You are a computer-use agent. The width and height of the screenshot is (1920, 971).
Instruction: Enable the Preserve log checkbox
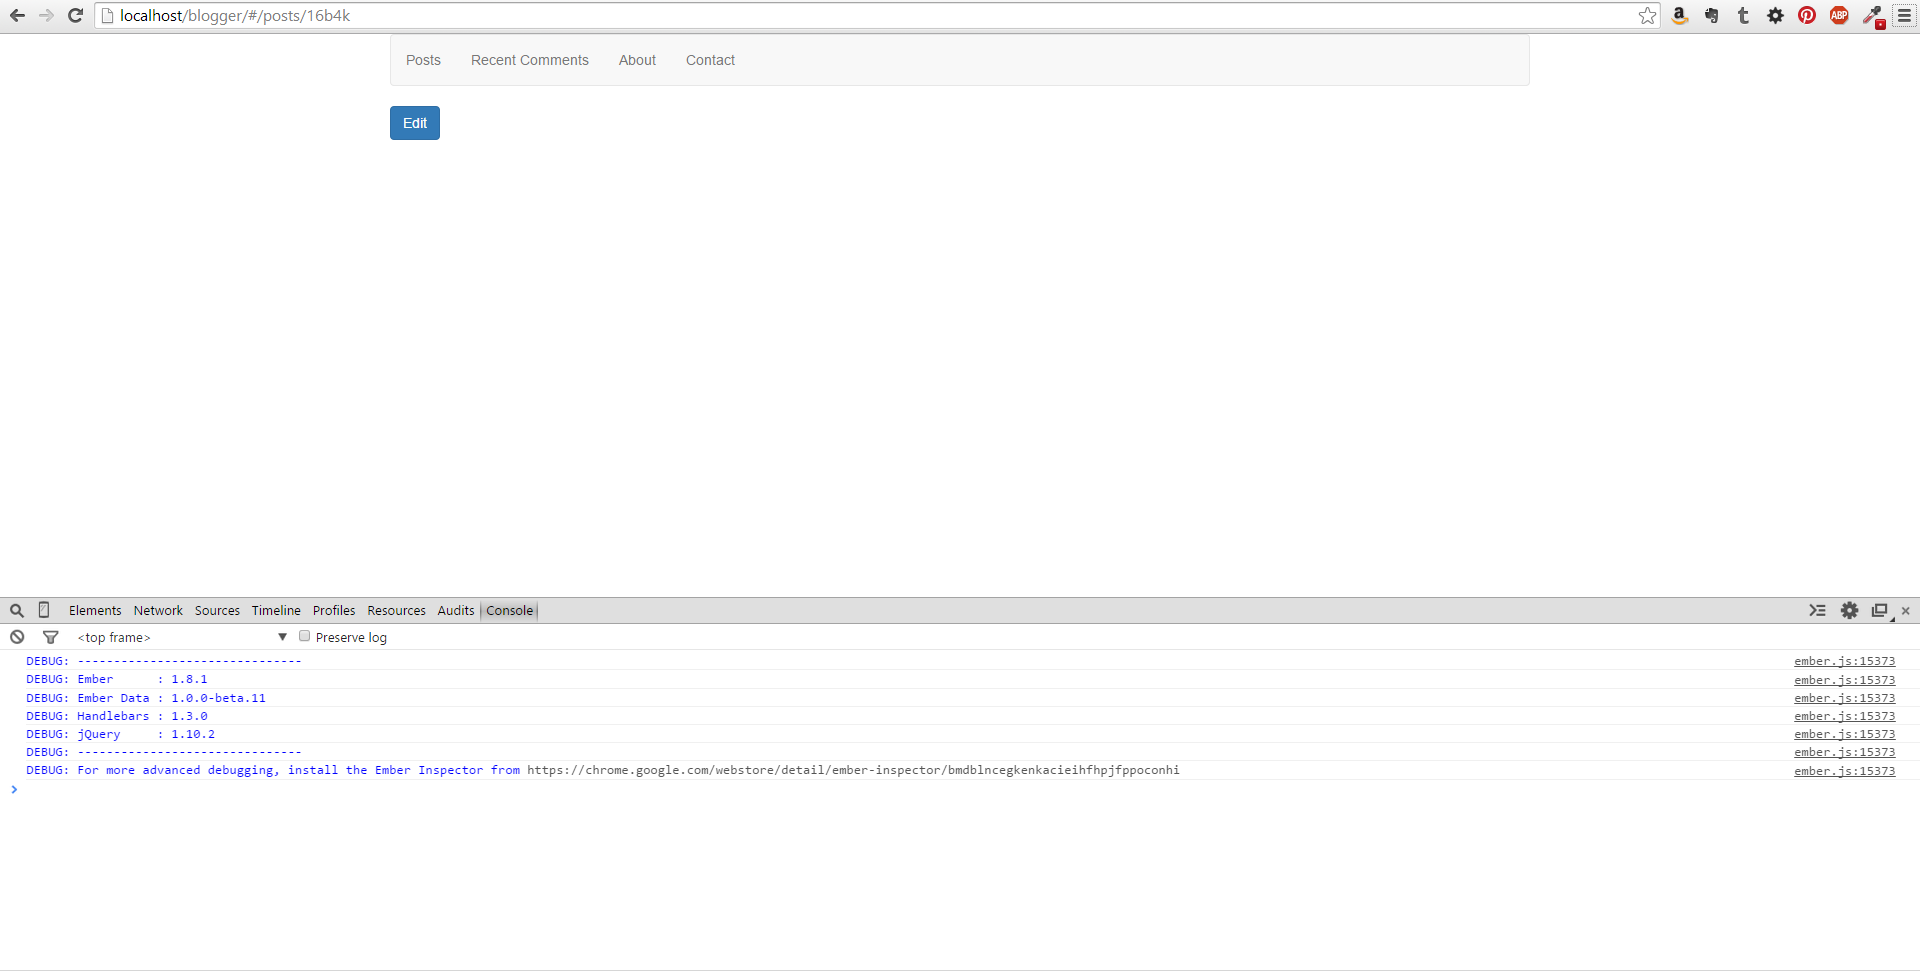pyautogui.click(x=305, y=636)
